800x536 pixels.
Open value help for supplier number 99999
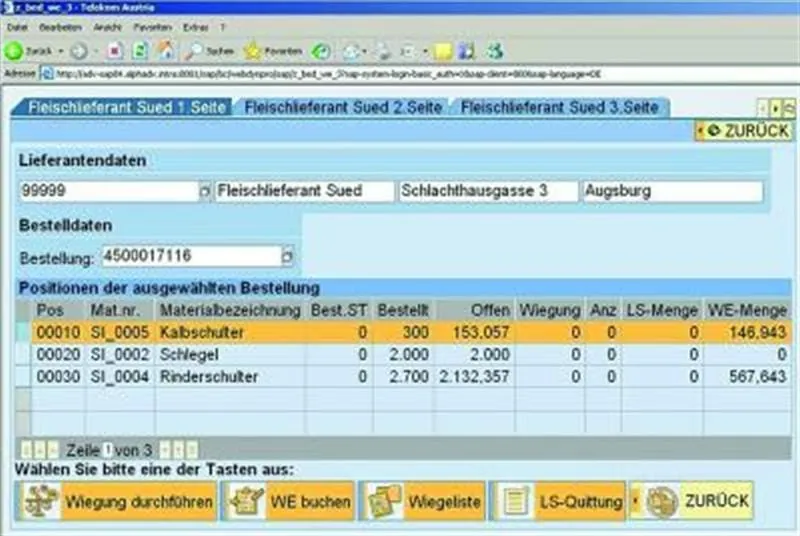tap(204, 191)
